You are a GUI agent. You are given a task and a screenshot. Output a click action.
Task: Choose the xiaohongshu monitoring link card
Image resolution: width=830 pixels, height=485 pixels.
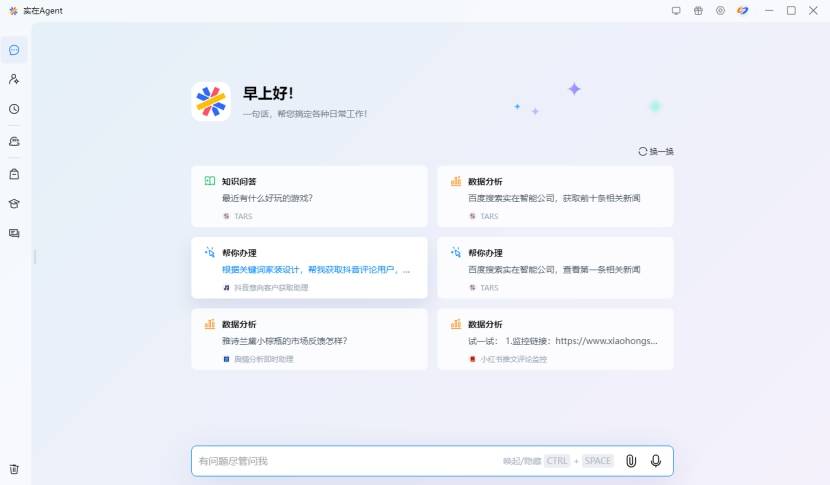point(555,339)
